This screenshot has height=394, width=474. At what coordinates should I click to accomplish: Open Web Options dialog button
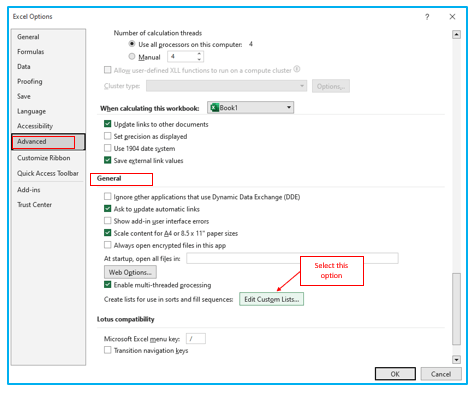click(x=130, y=272)
